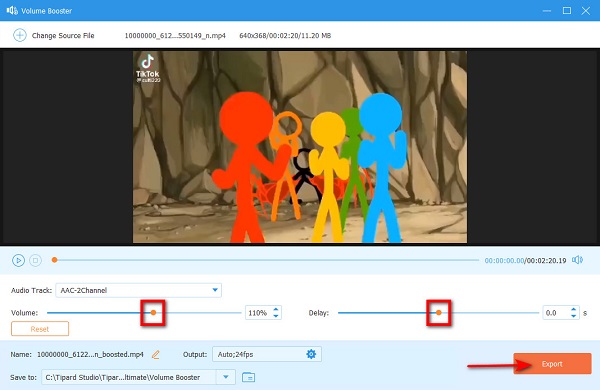Edit output file name pencil icon
This screenshot has width=600, height=390.
(155, 355)
